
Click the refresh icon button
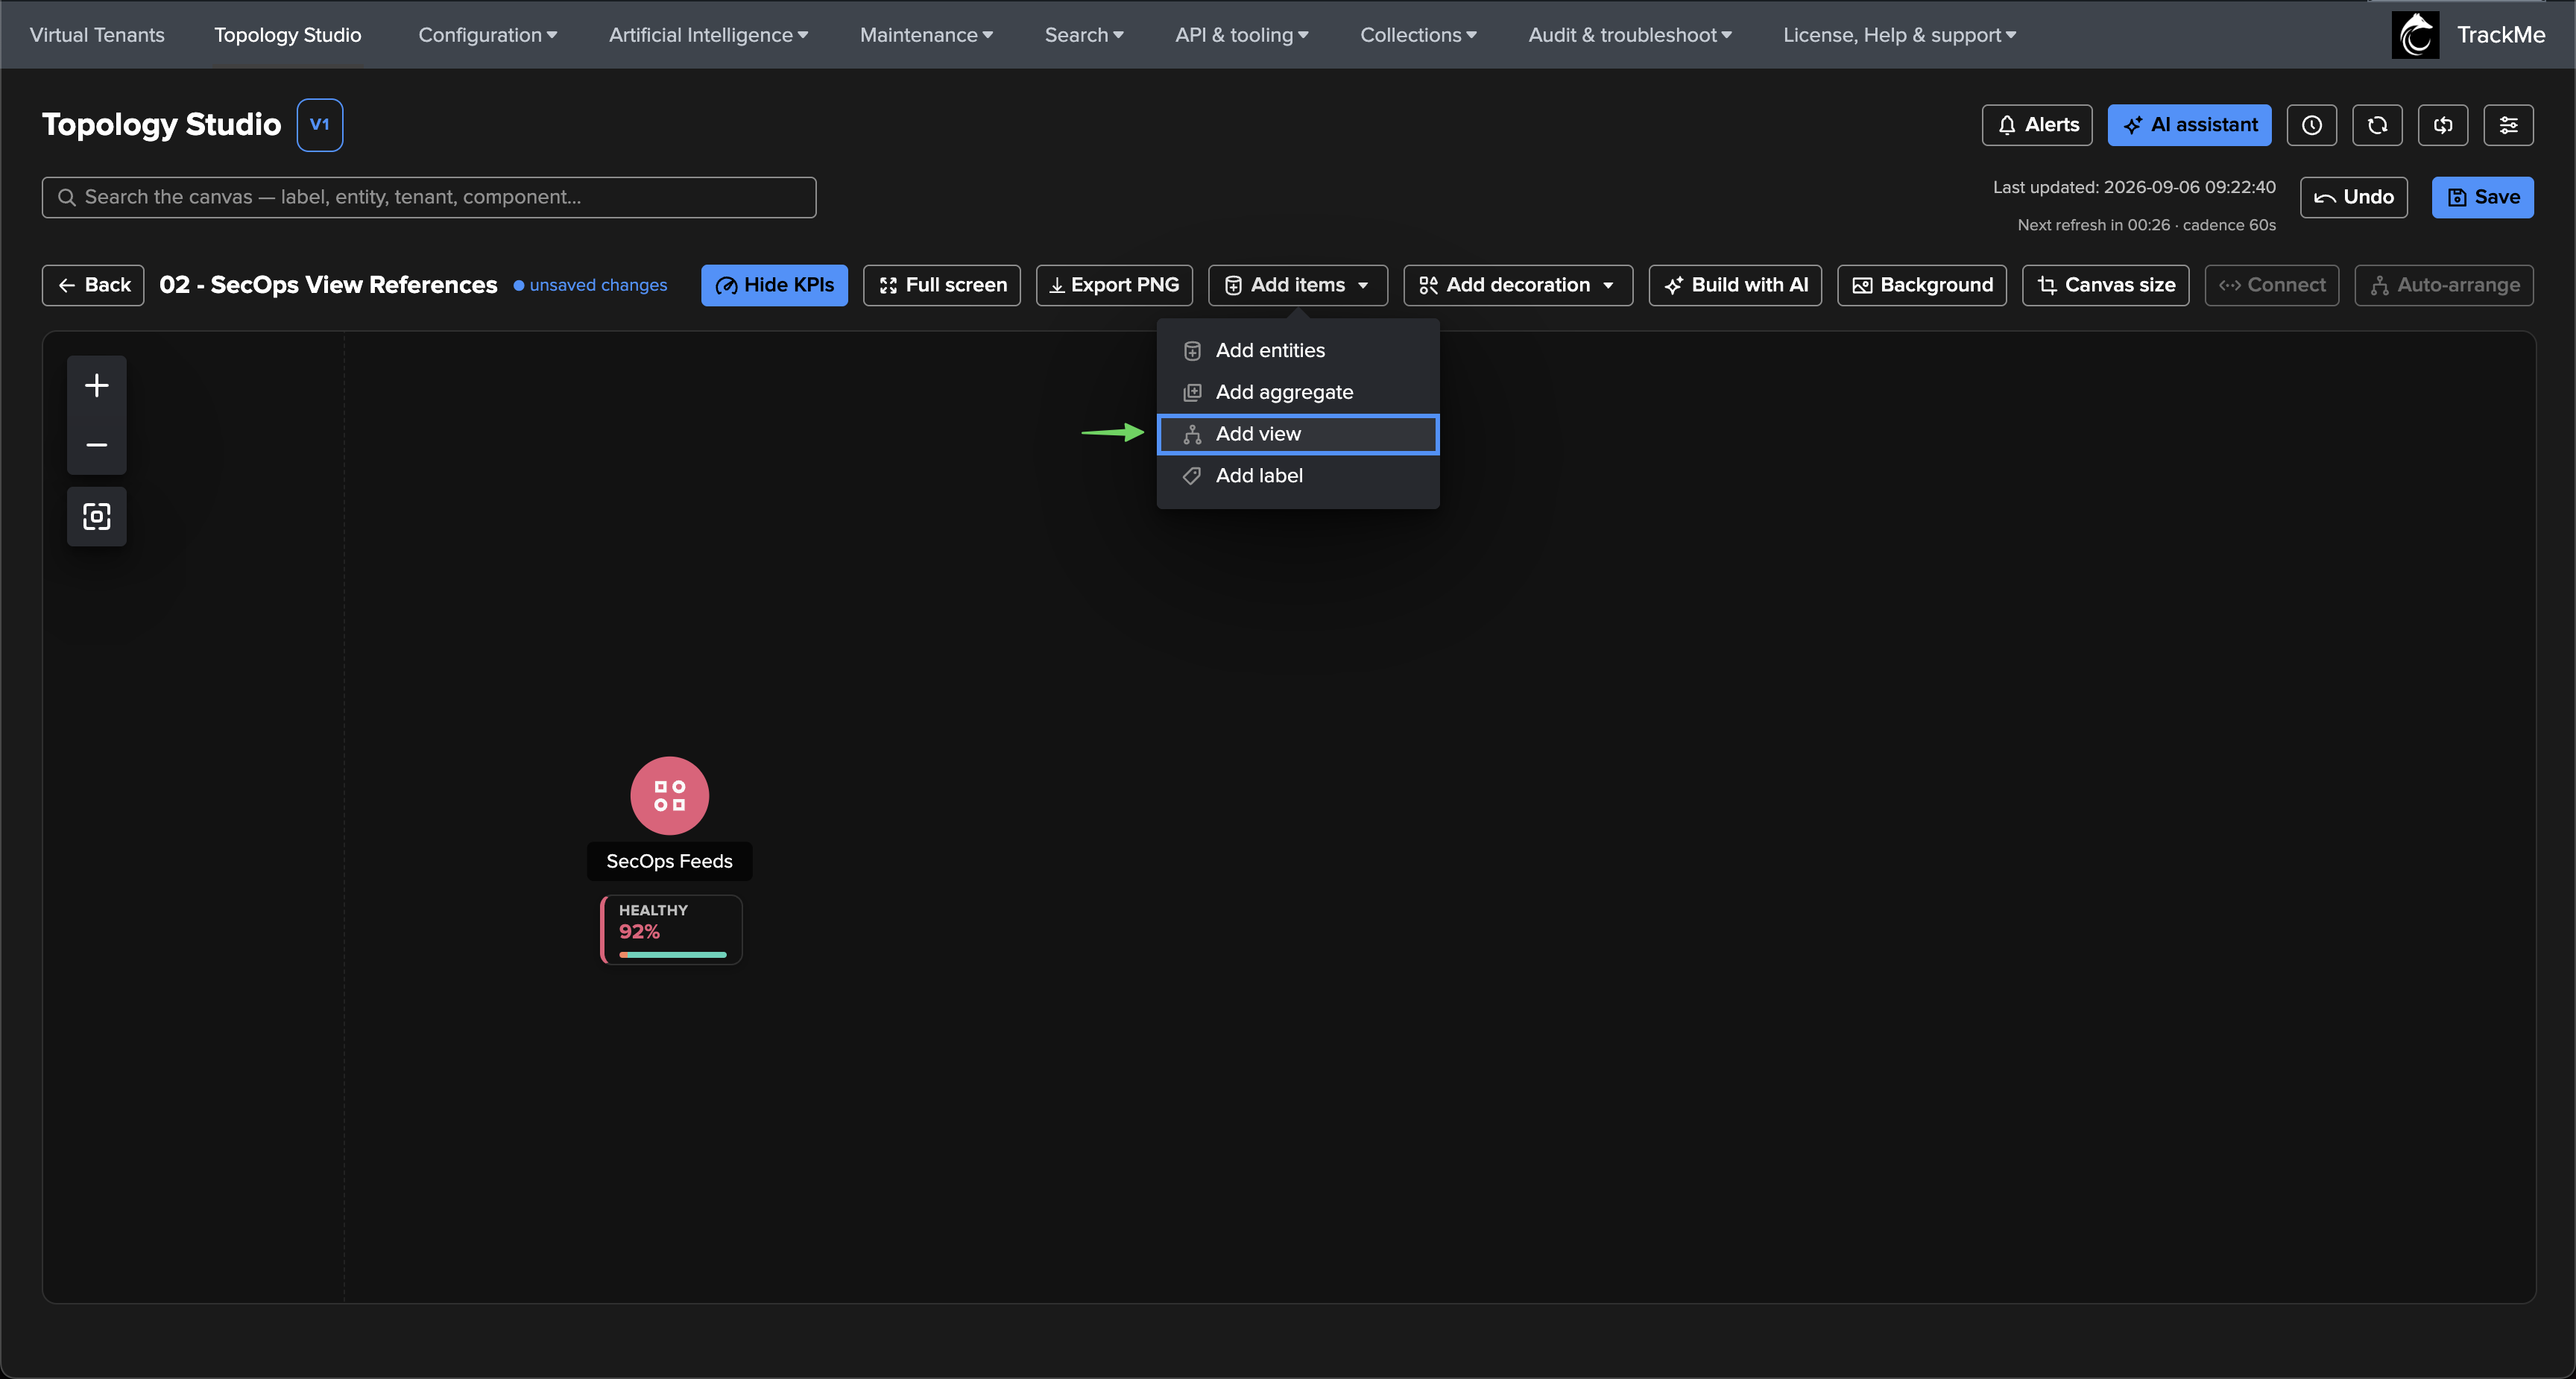pos(2377,125)
